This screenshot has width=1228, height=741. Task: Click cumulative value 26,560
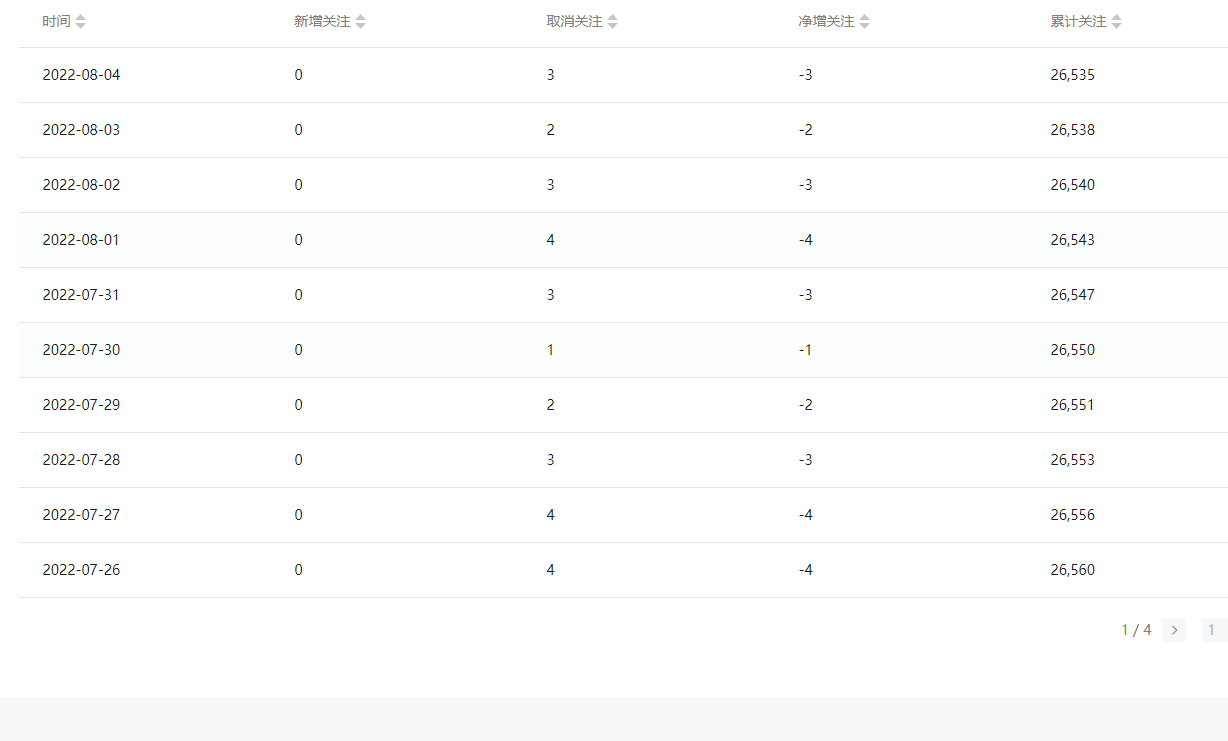(1073, 570)
